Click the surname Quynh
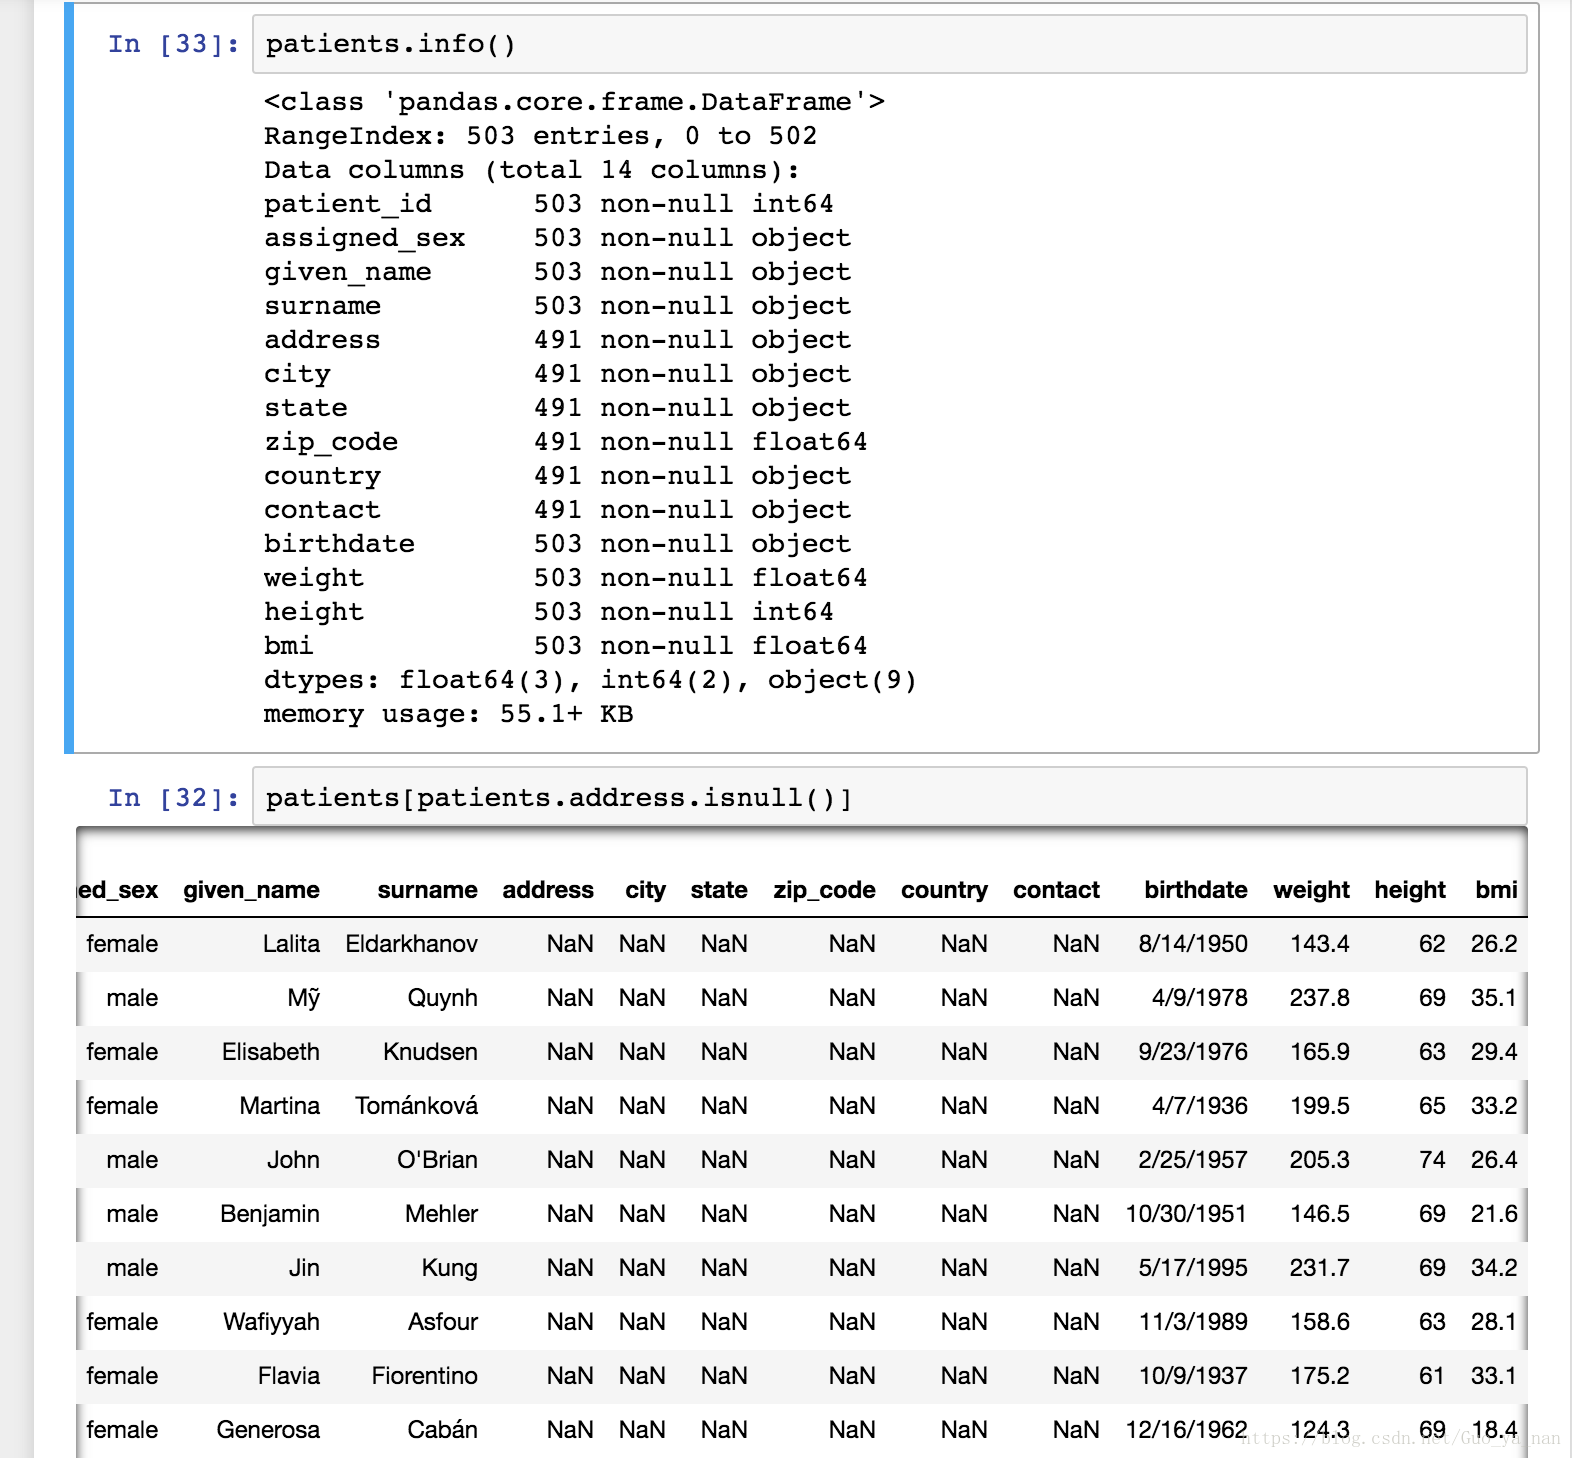Image resolution: width=1572 pixels, height=1458 pixels. click(442, 998)
